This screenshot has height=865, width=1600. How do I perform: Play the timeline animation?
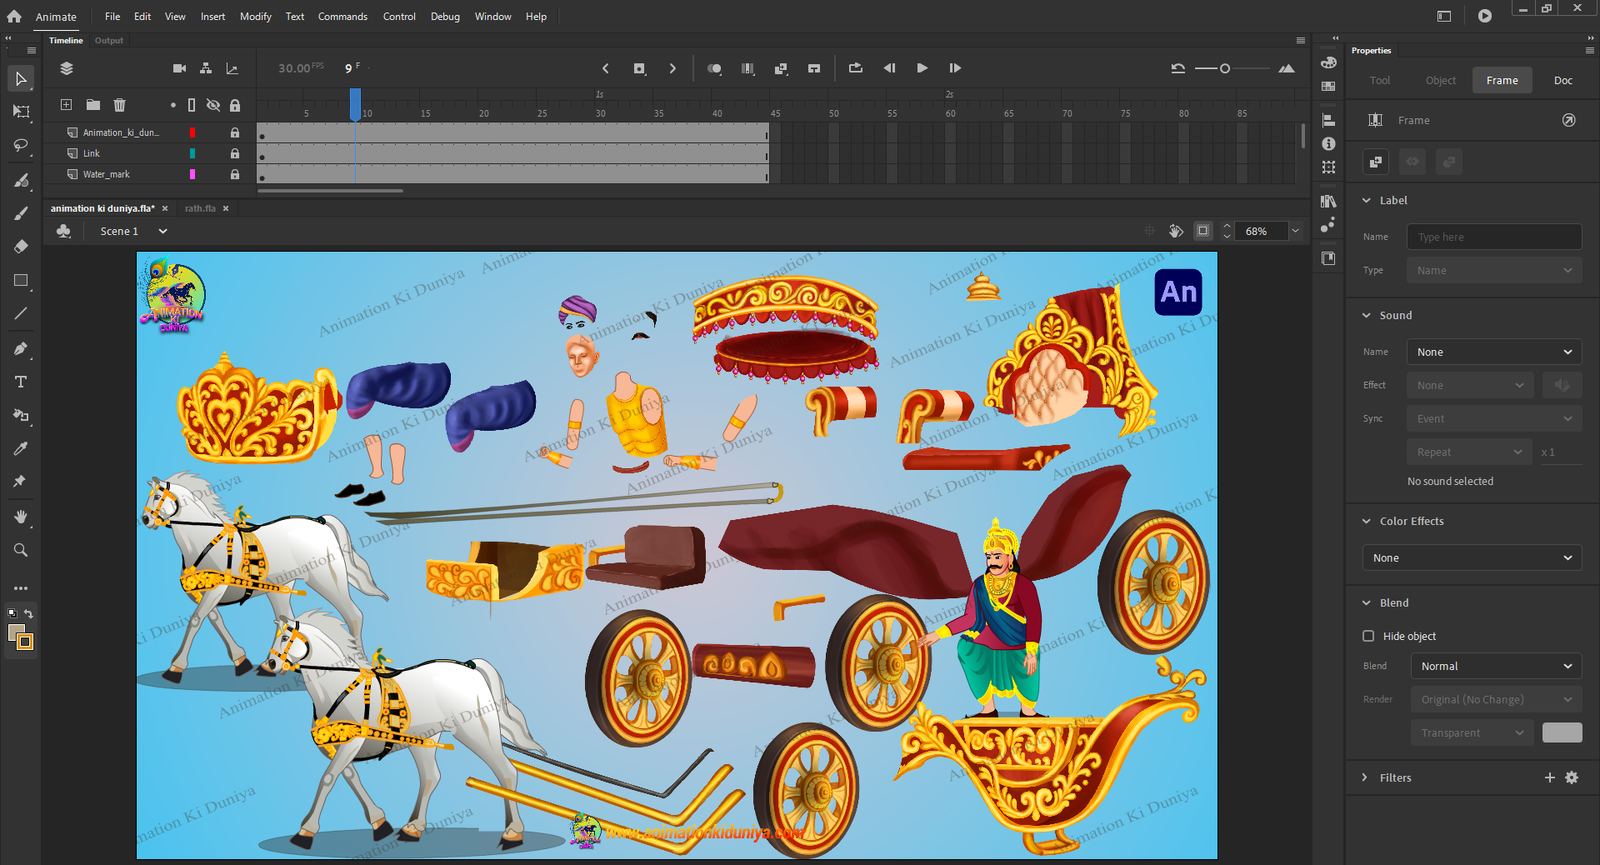coord(922,68)
